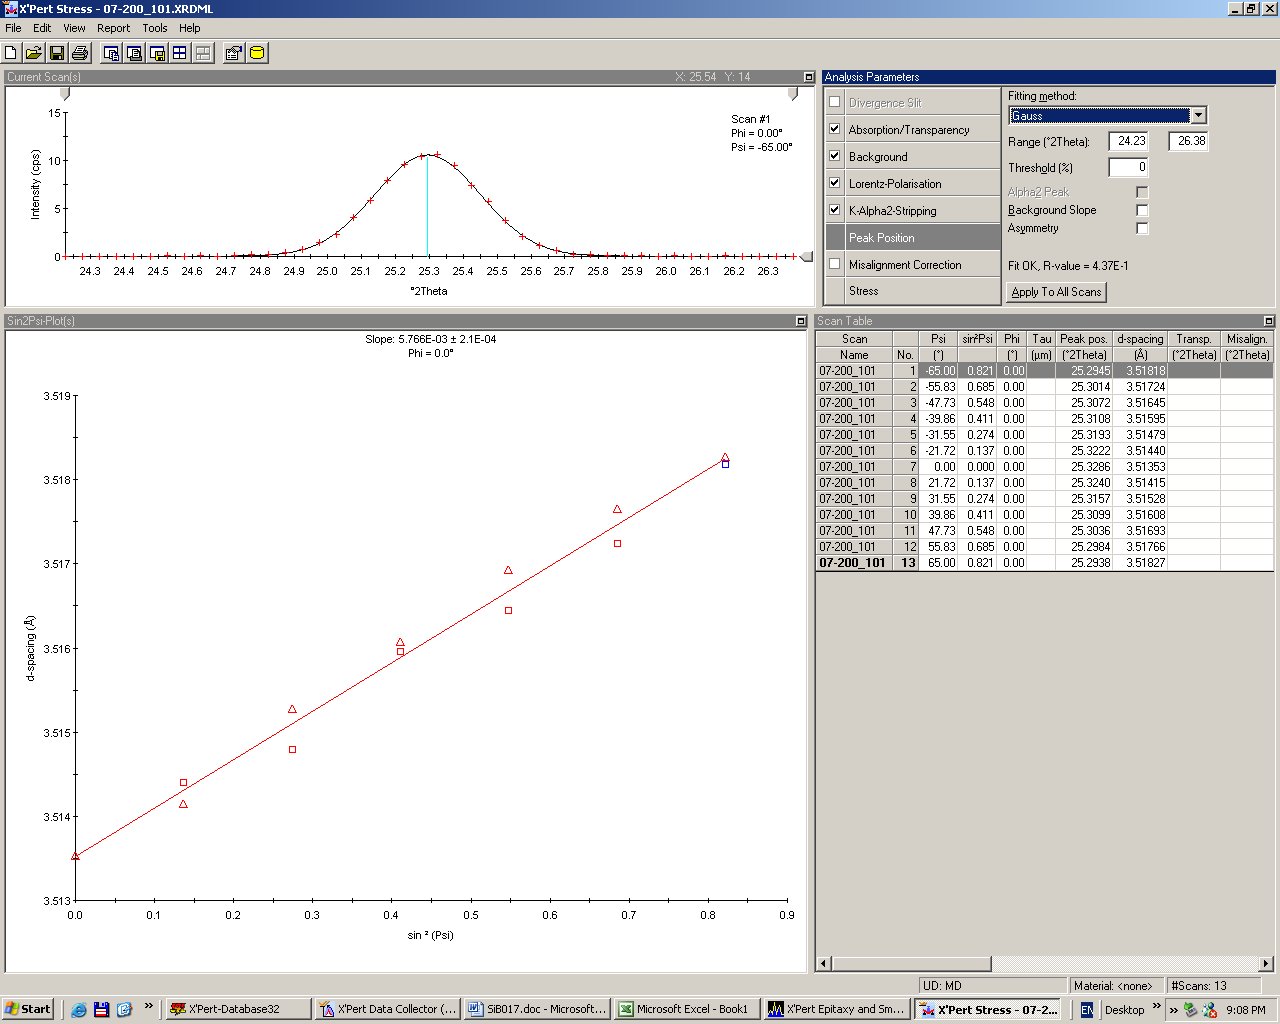Click the window-save toolbar icon with yellow floppy
Screen dimensions: 1280x1024
pyautogui.click(x=157, y=53)
